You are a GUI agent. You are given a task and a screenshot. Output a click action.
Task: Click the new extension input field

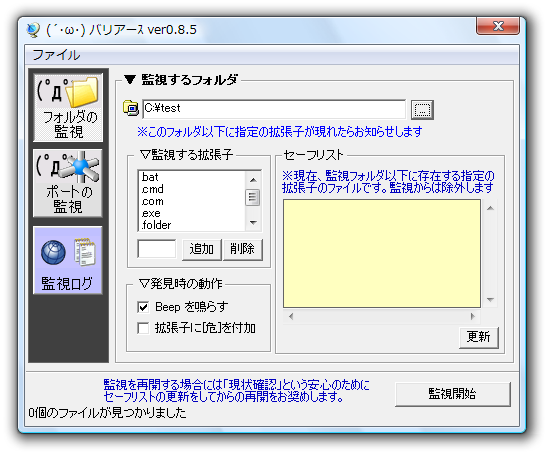[x=157, y=249]
